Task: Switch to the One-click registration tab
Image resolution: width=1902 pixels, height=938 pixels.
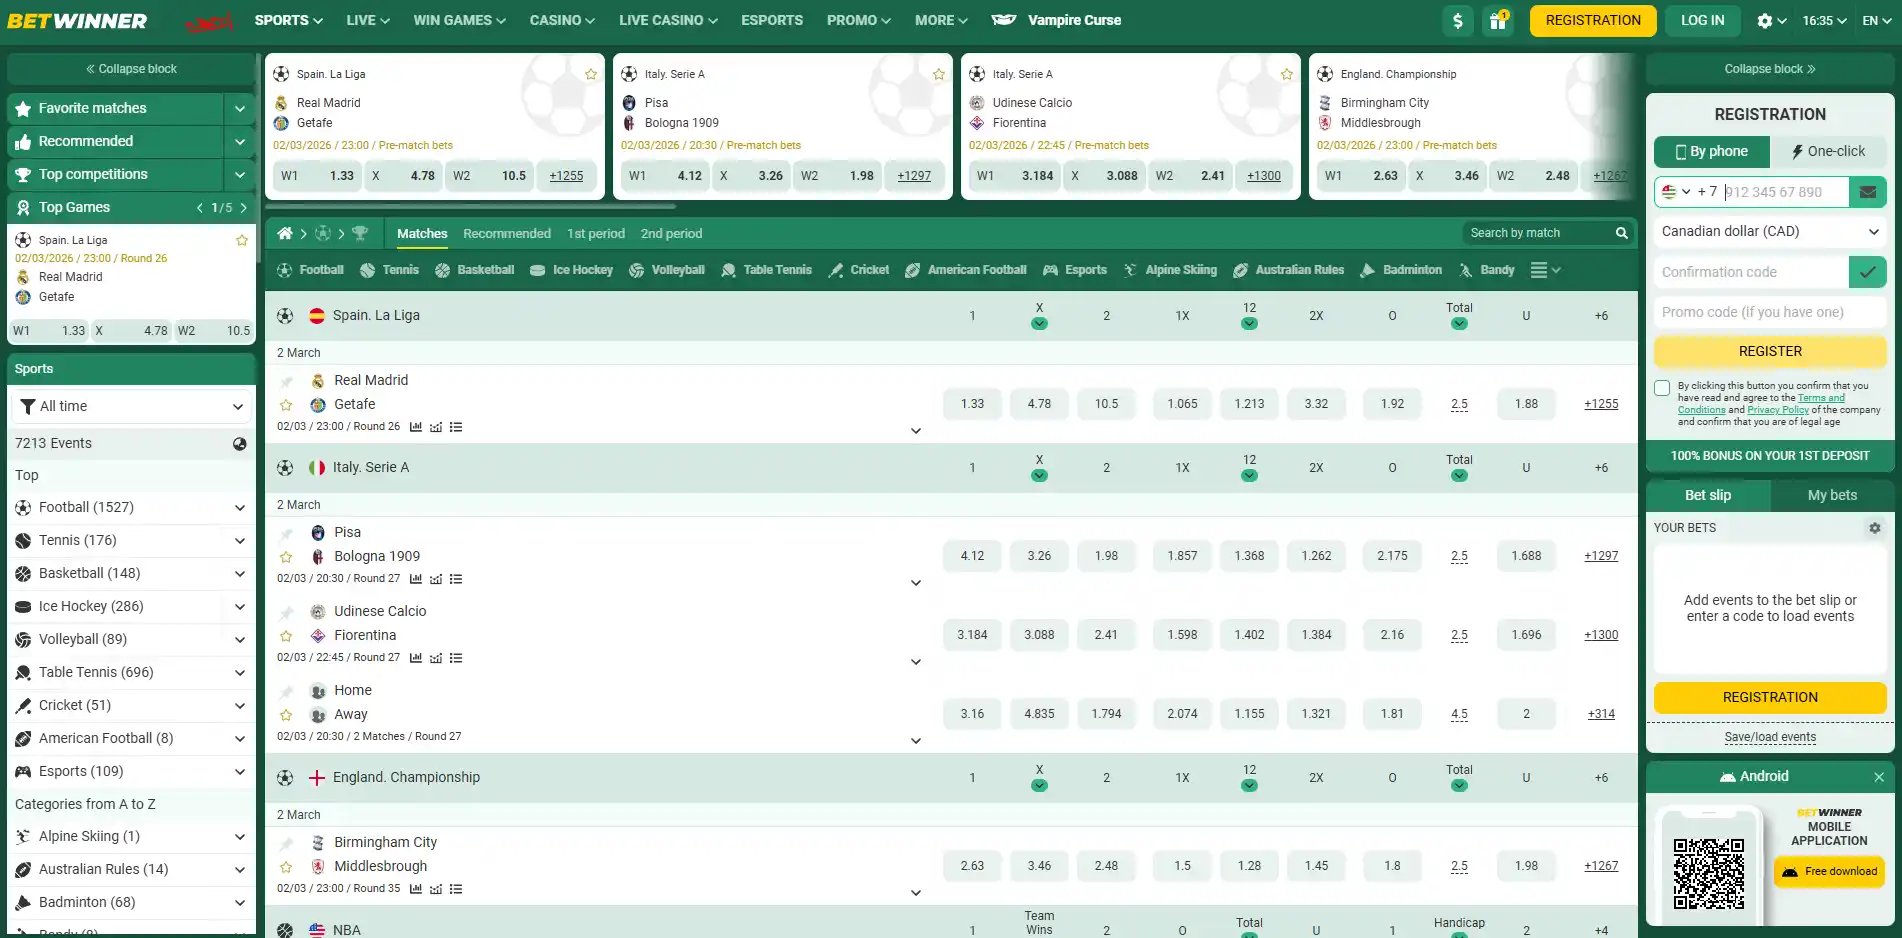Action: (1828, 151)
